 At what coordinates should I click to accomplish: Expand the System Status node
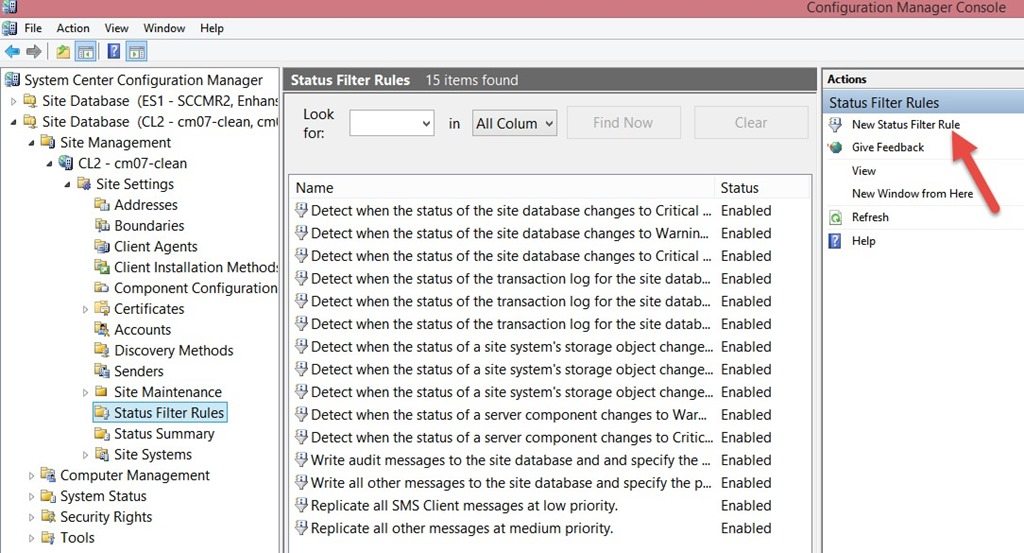tap(31, 497)
